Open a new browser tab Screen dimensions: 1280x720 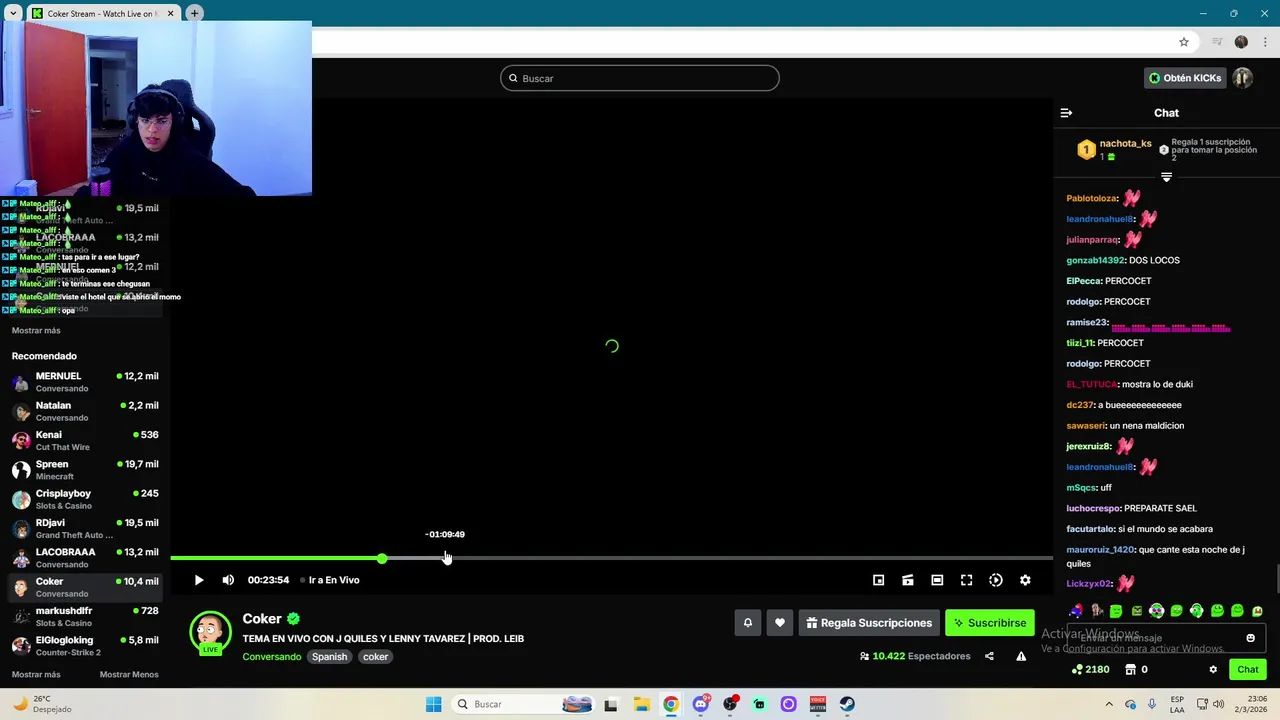point(194,13)
